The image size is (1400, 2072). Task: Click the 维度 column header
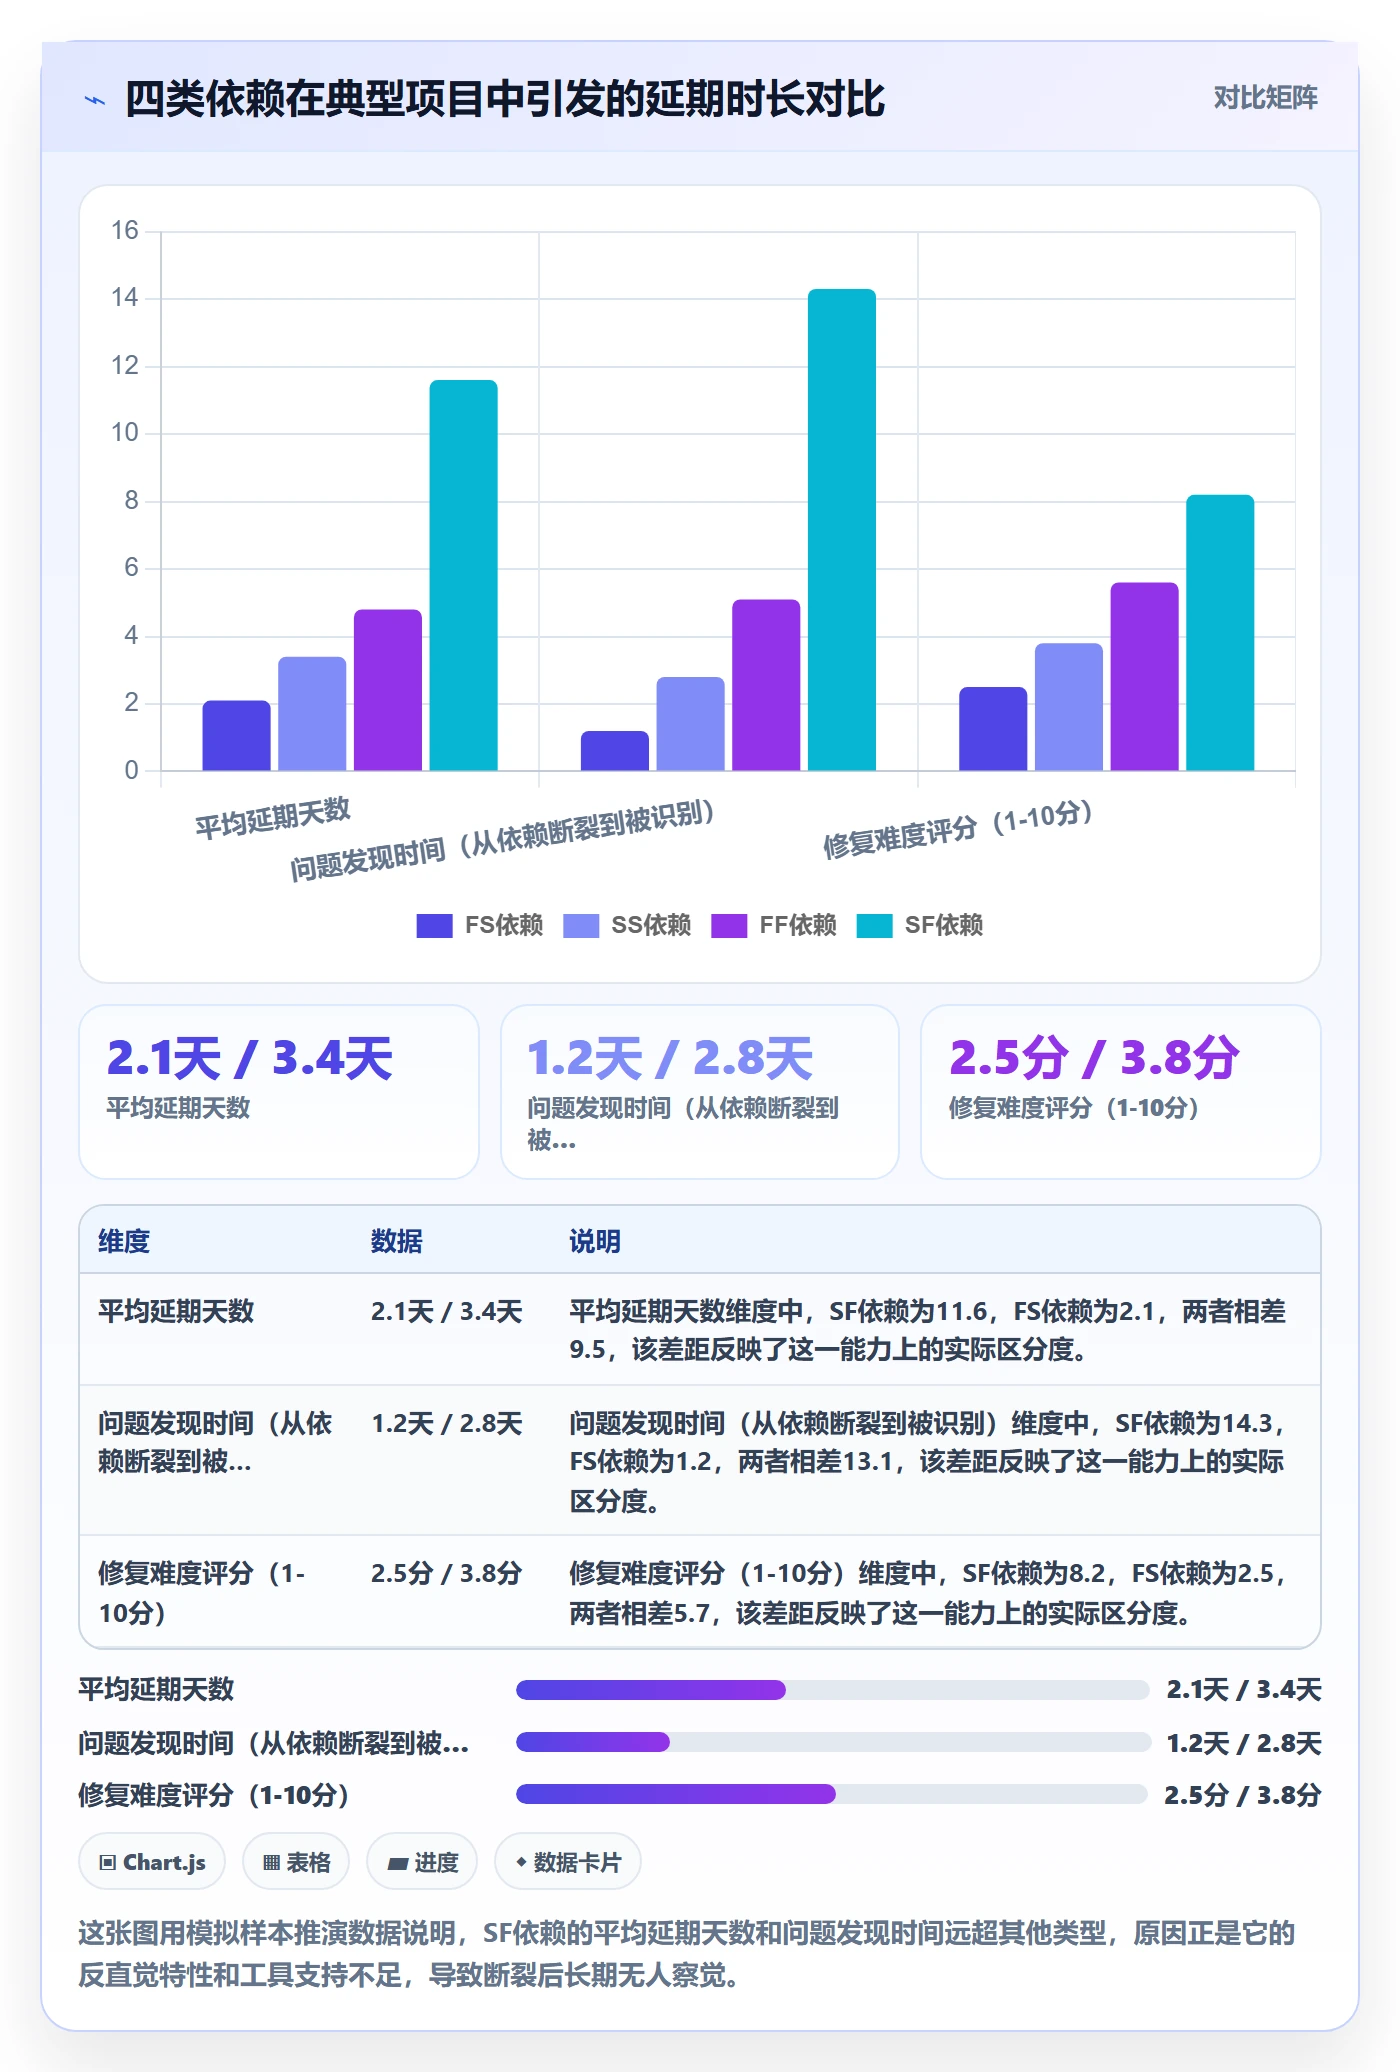point(124,1241)
